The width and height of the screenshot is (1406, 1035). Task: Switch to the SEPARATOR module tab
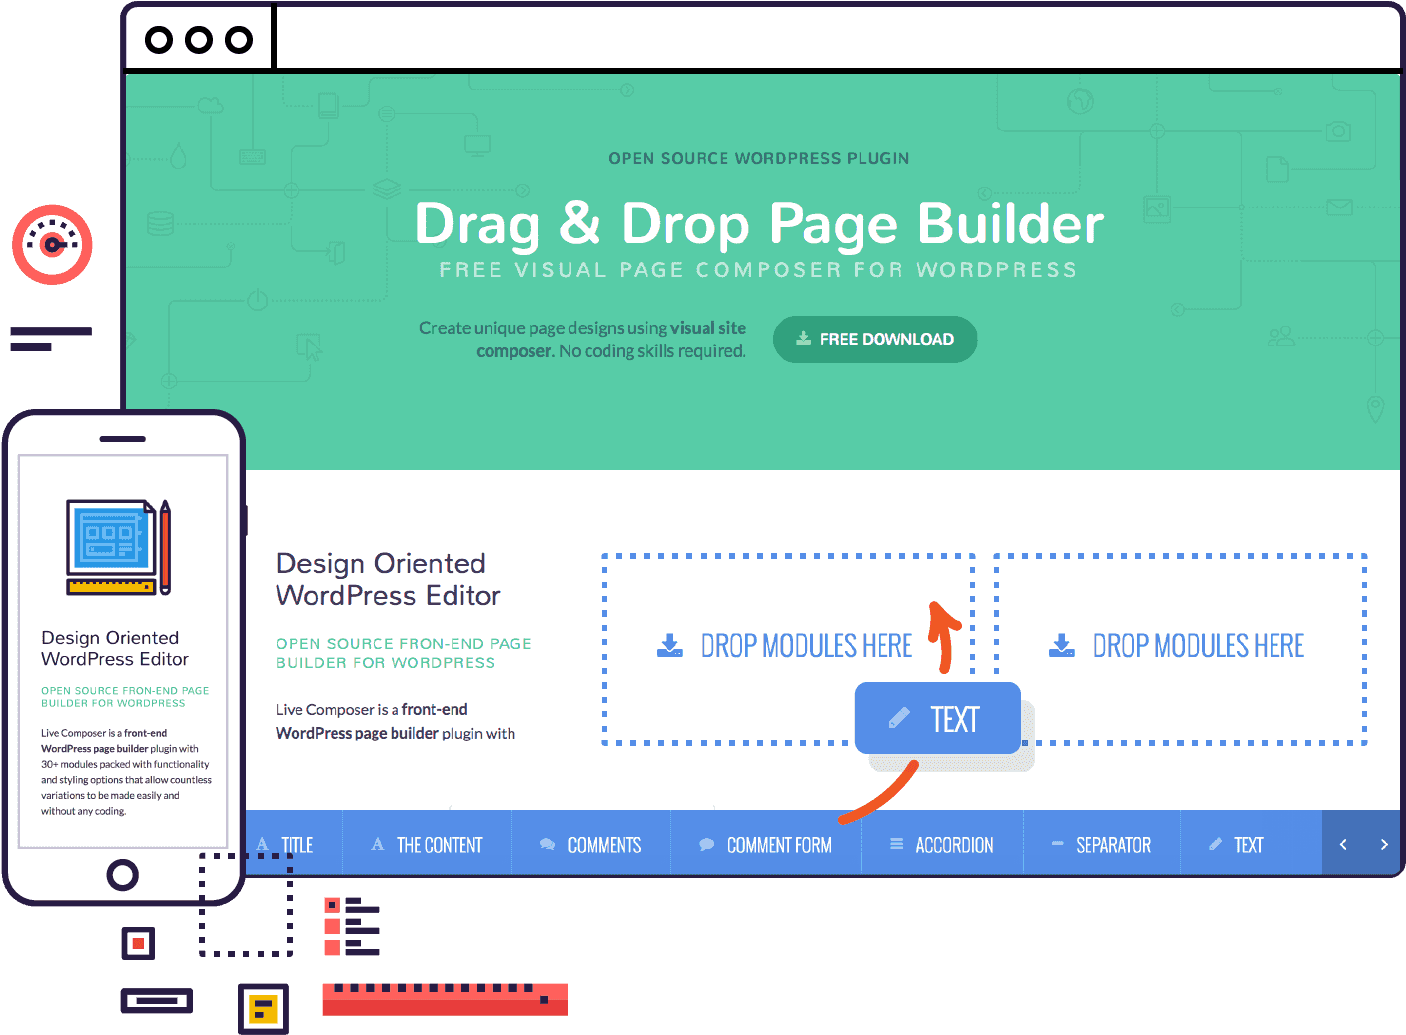pos(1102,844)
